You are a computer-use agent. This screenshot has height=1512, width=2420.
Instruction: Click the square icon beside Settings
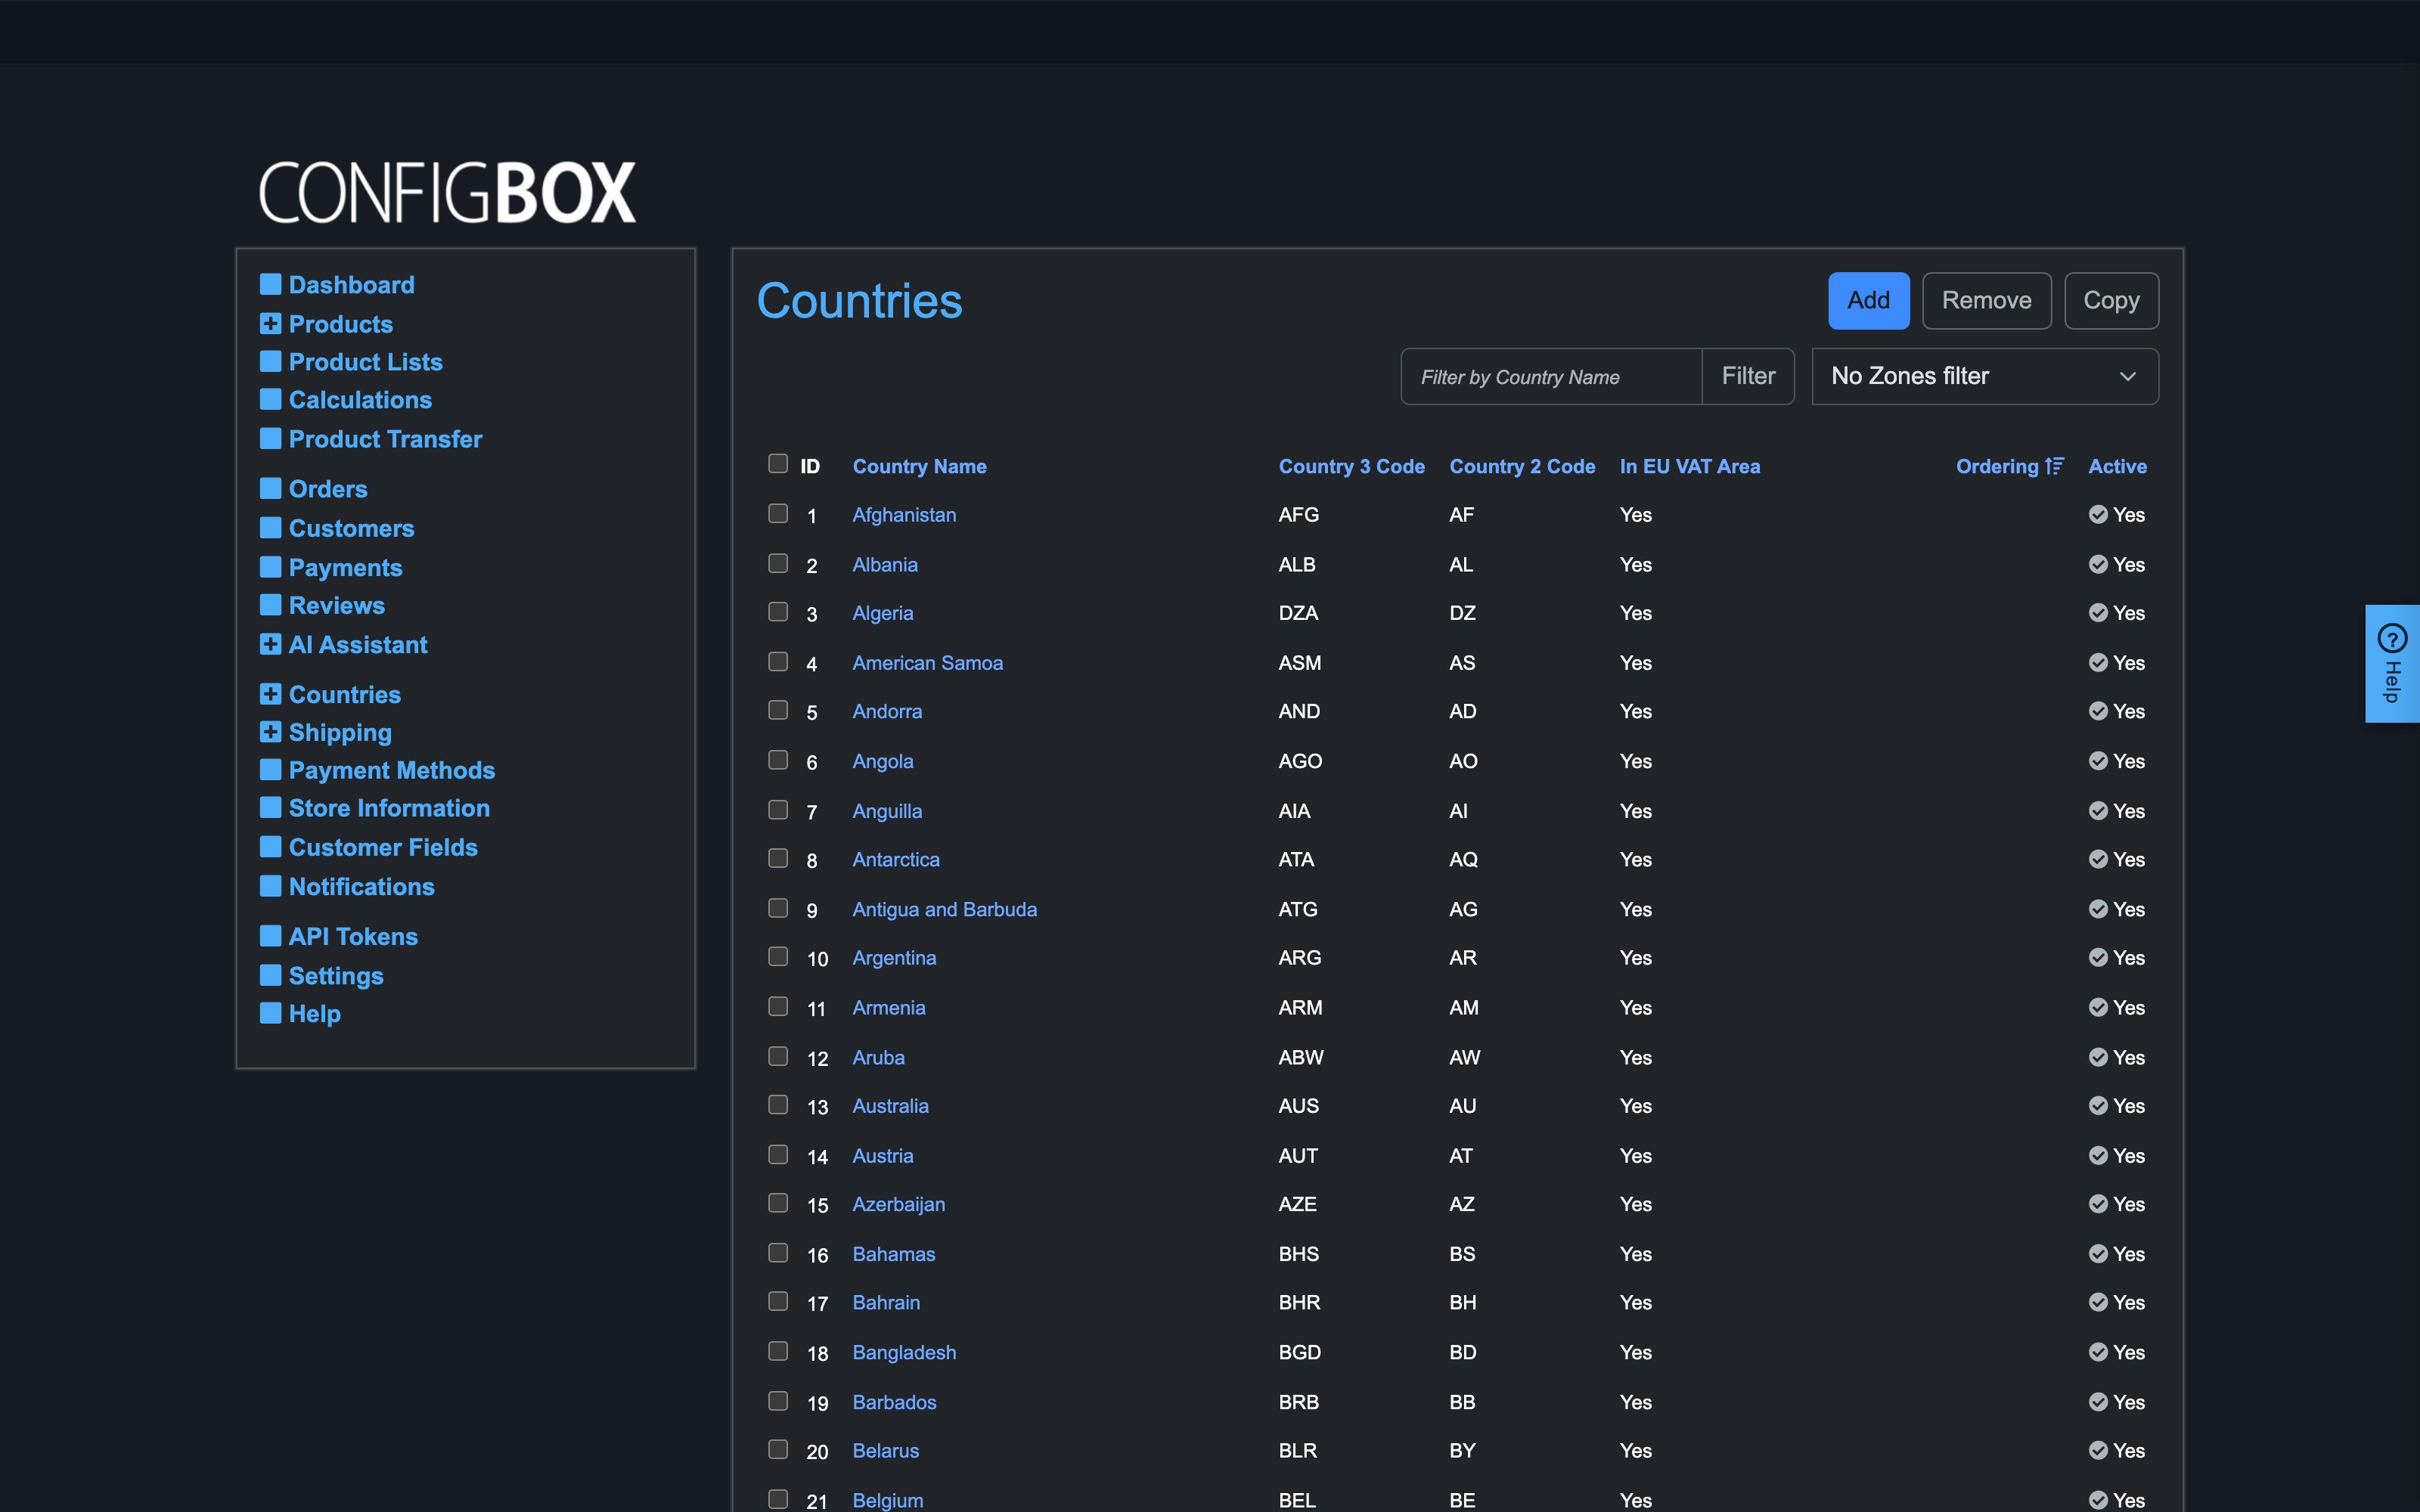pos(270,975)
